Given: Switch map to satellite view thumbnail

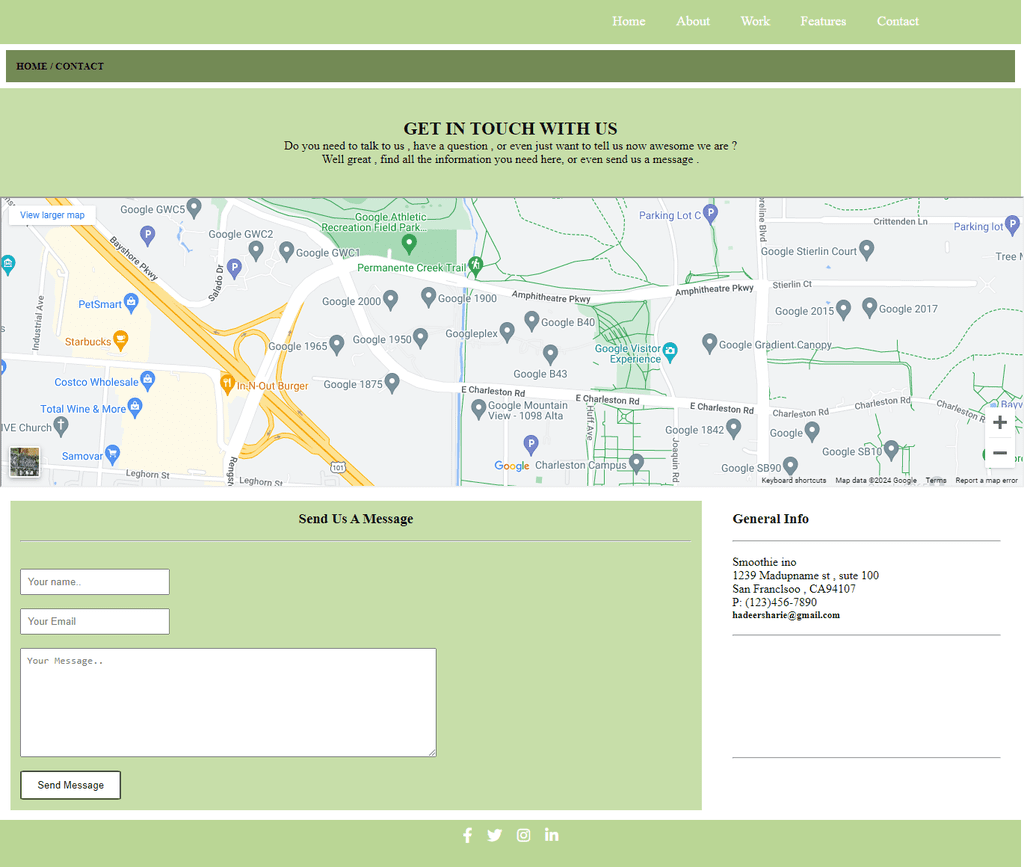Looking at the screenshot, I should 25,462.
